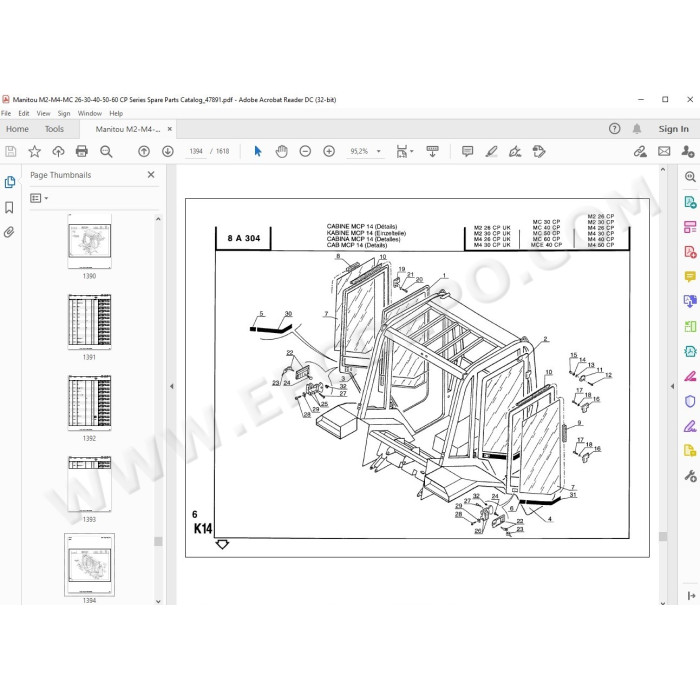This screenshot has height=700, width=700.
Task: Zoom in with the plus button
Action: 329,151
